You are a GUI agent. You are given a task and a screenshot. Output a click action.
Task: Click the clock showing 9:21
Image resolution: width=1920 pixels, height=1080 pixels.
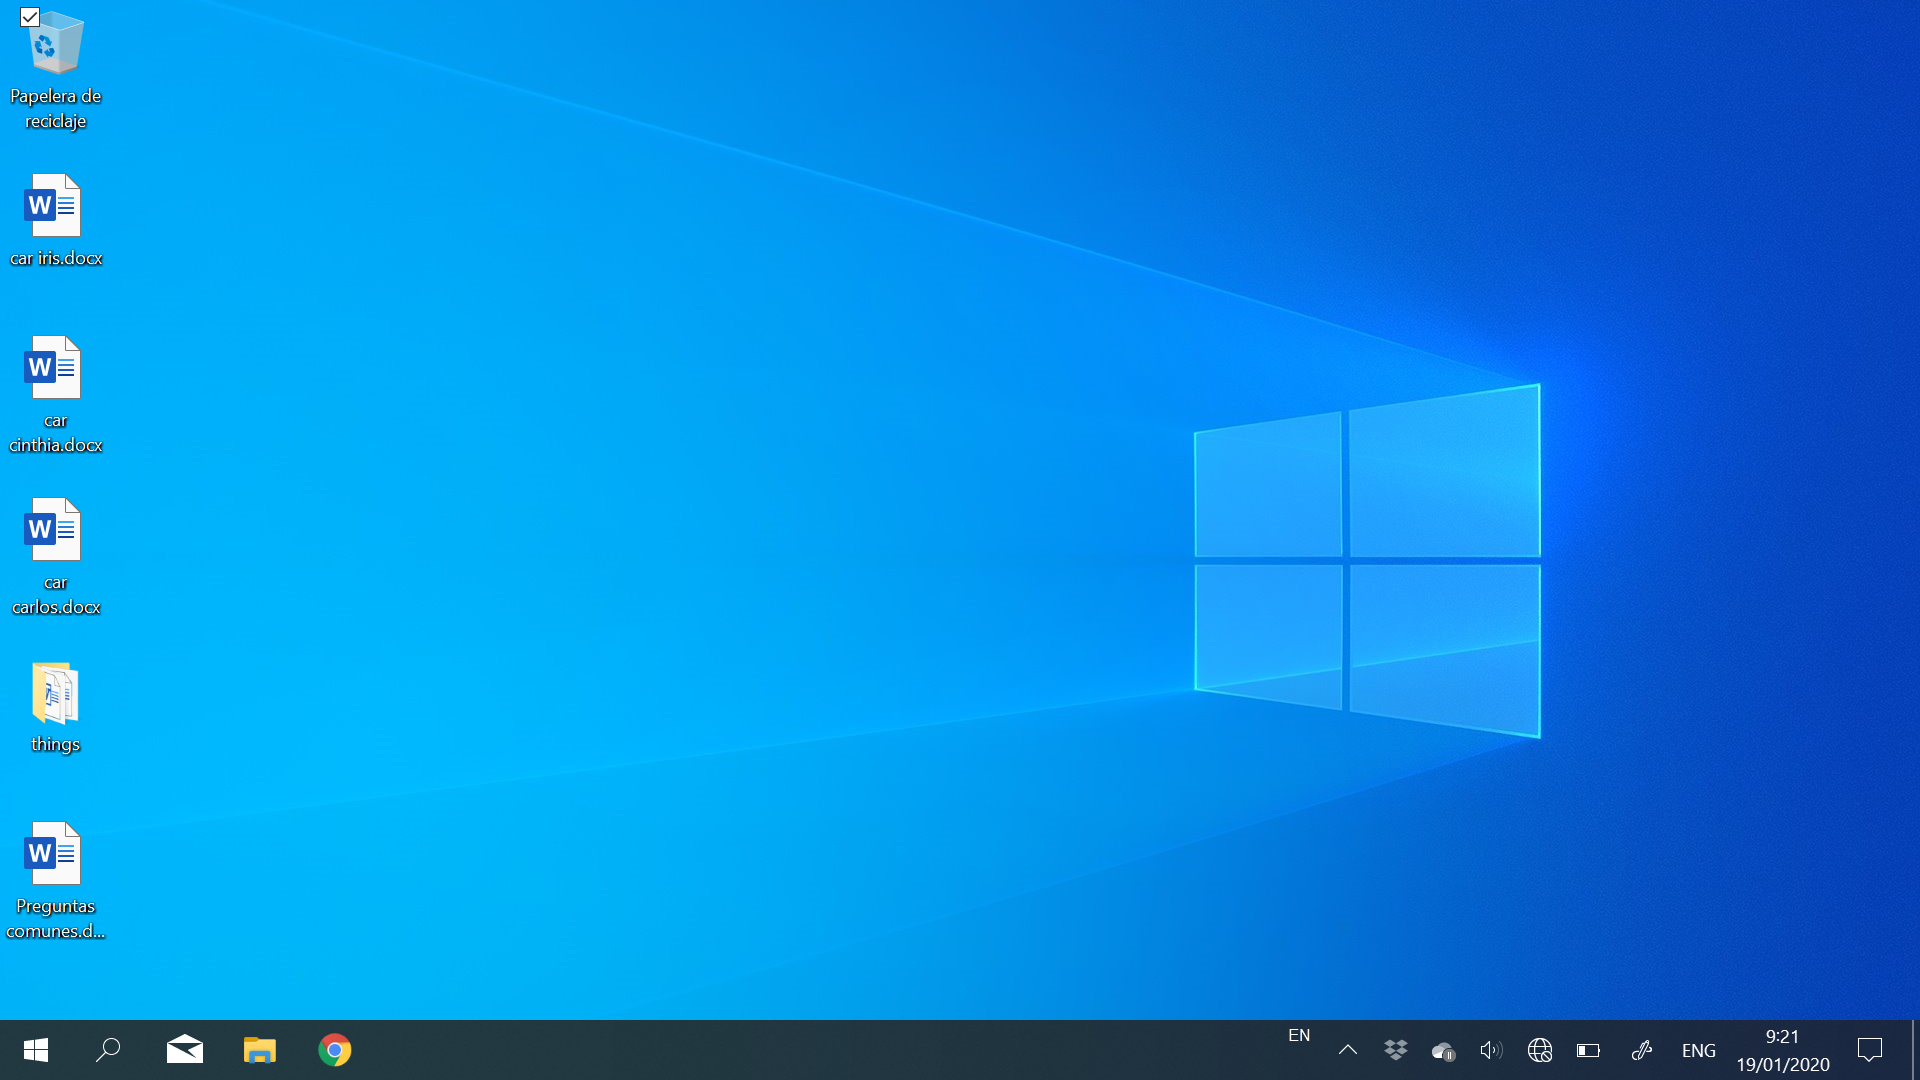tap(1782, 1050)
